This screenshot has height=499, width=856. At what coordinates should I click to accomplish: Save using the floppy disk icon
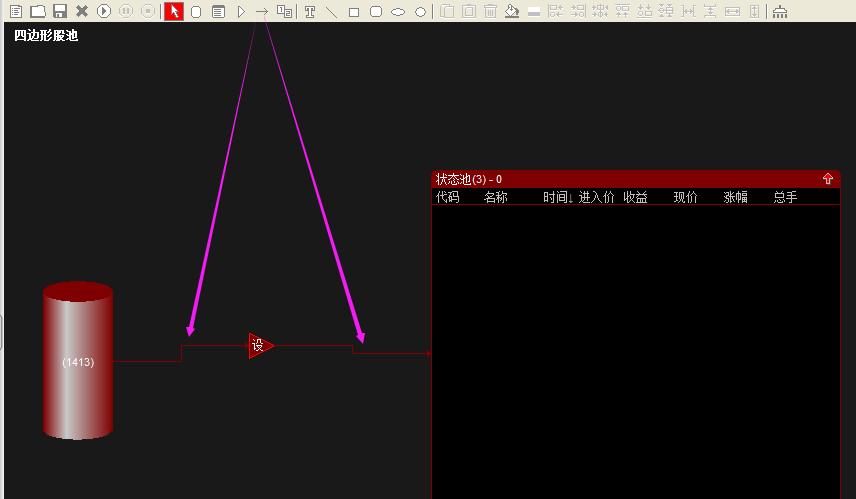click(60, 11)
